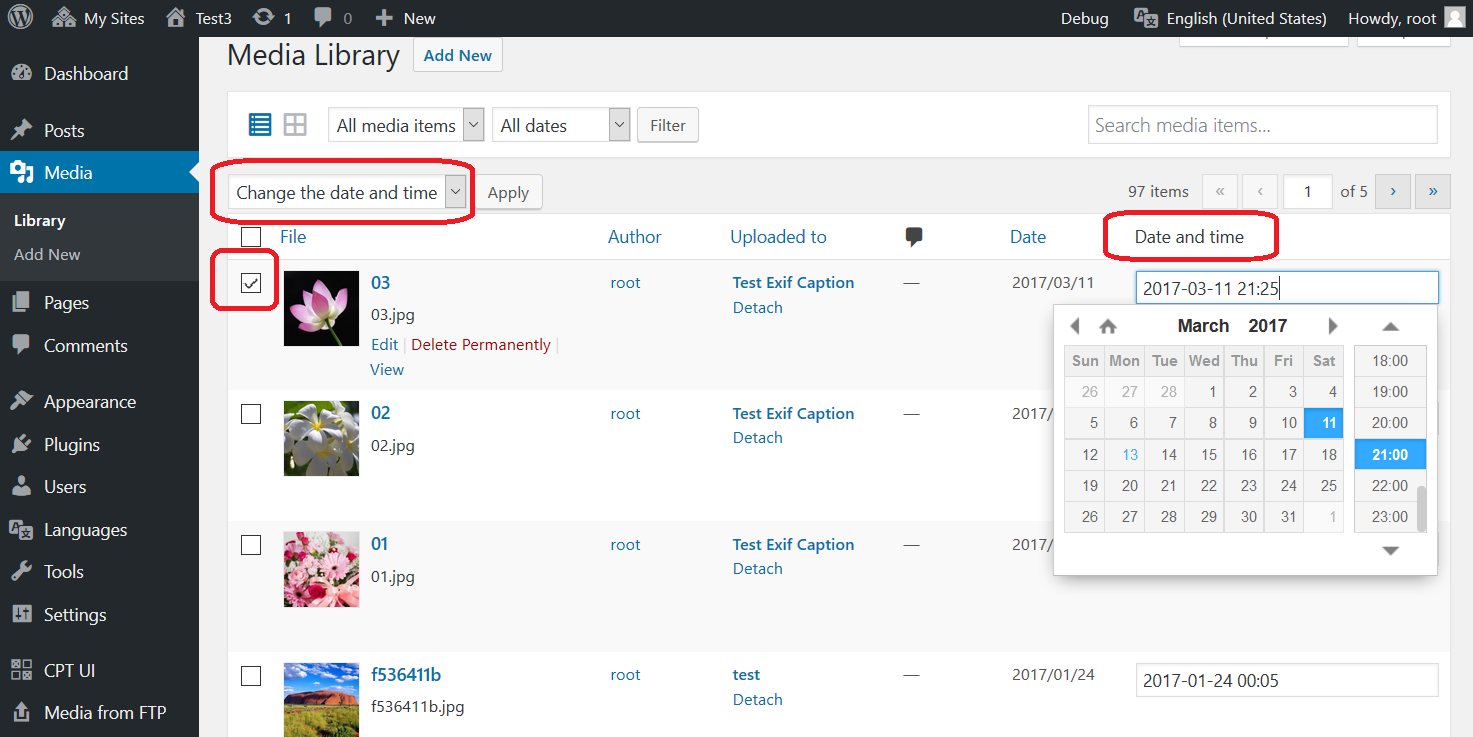The image size is (1473, 737).
Task: Click the updates icon in admin bar
Action: pyautogui.click(x=264, y=18)
